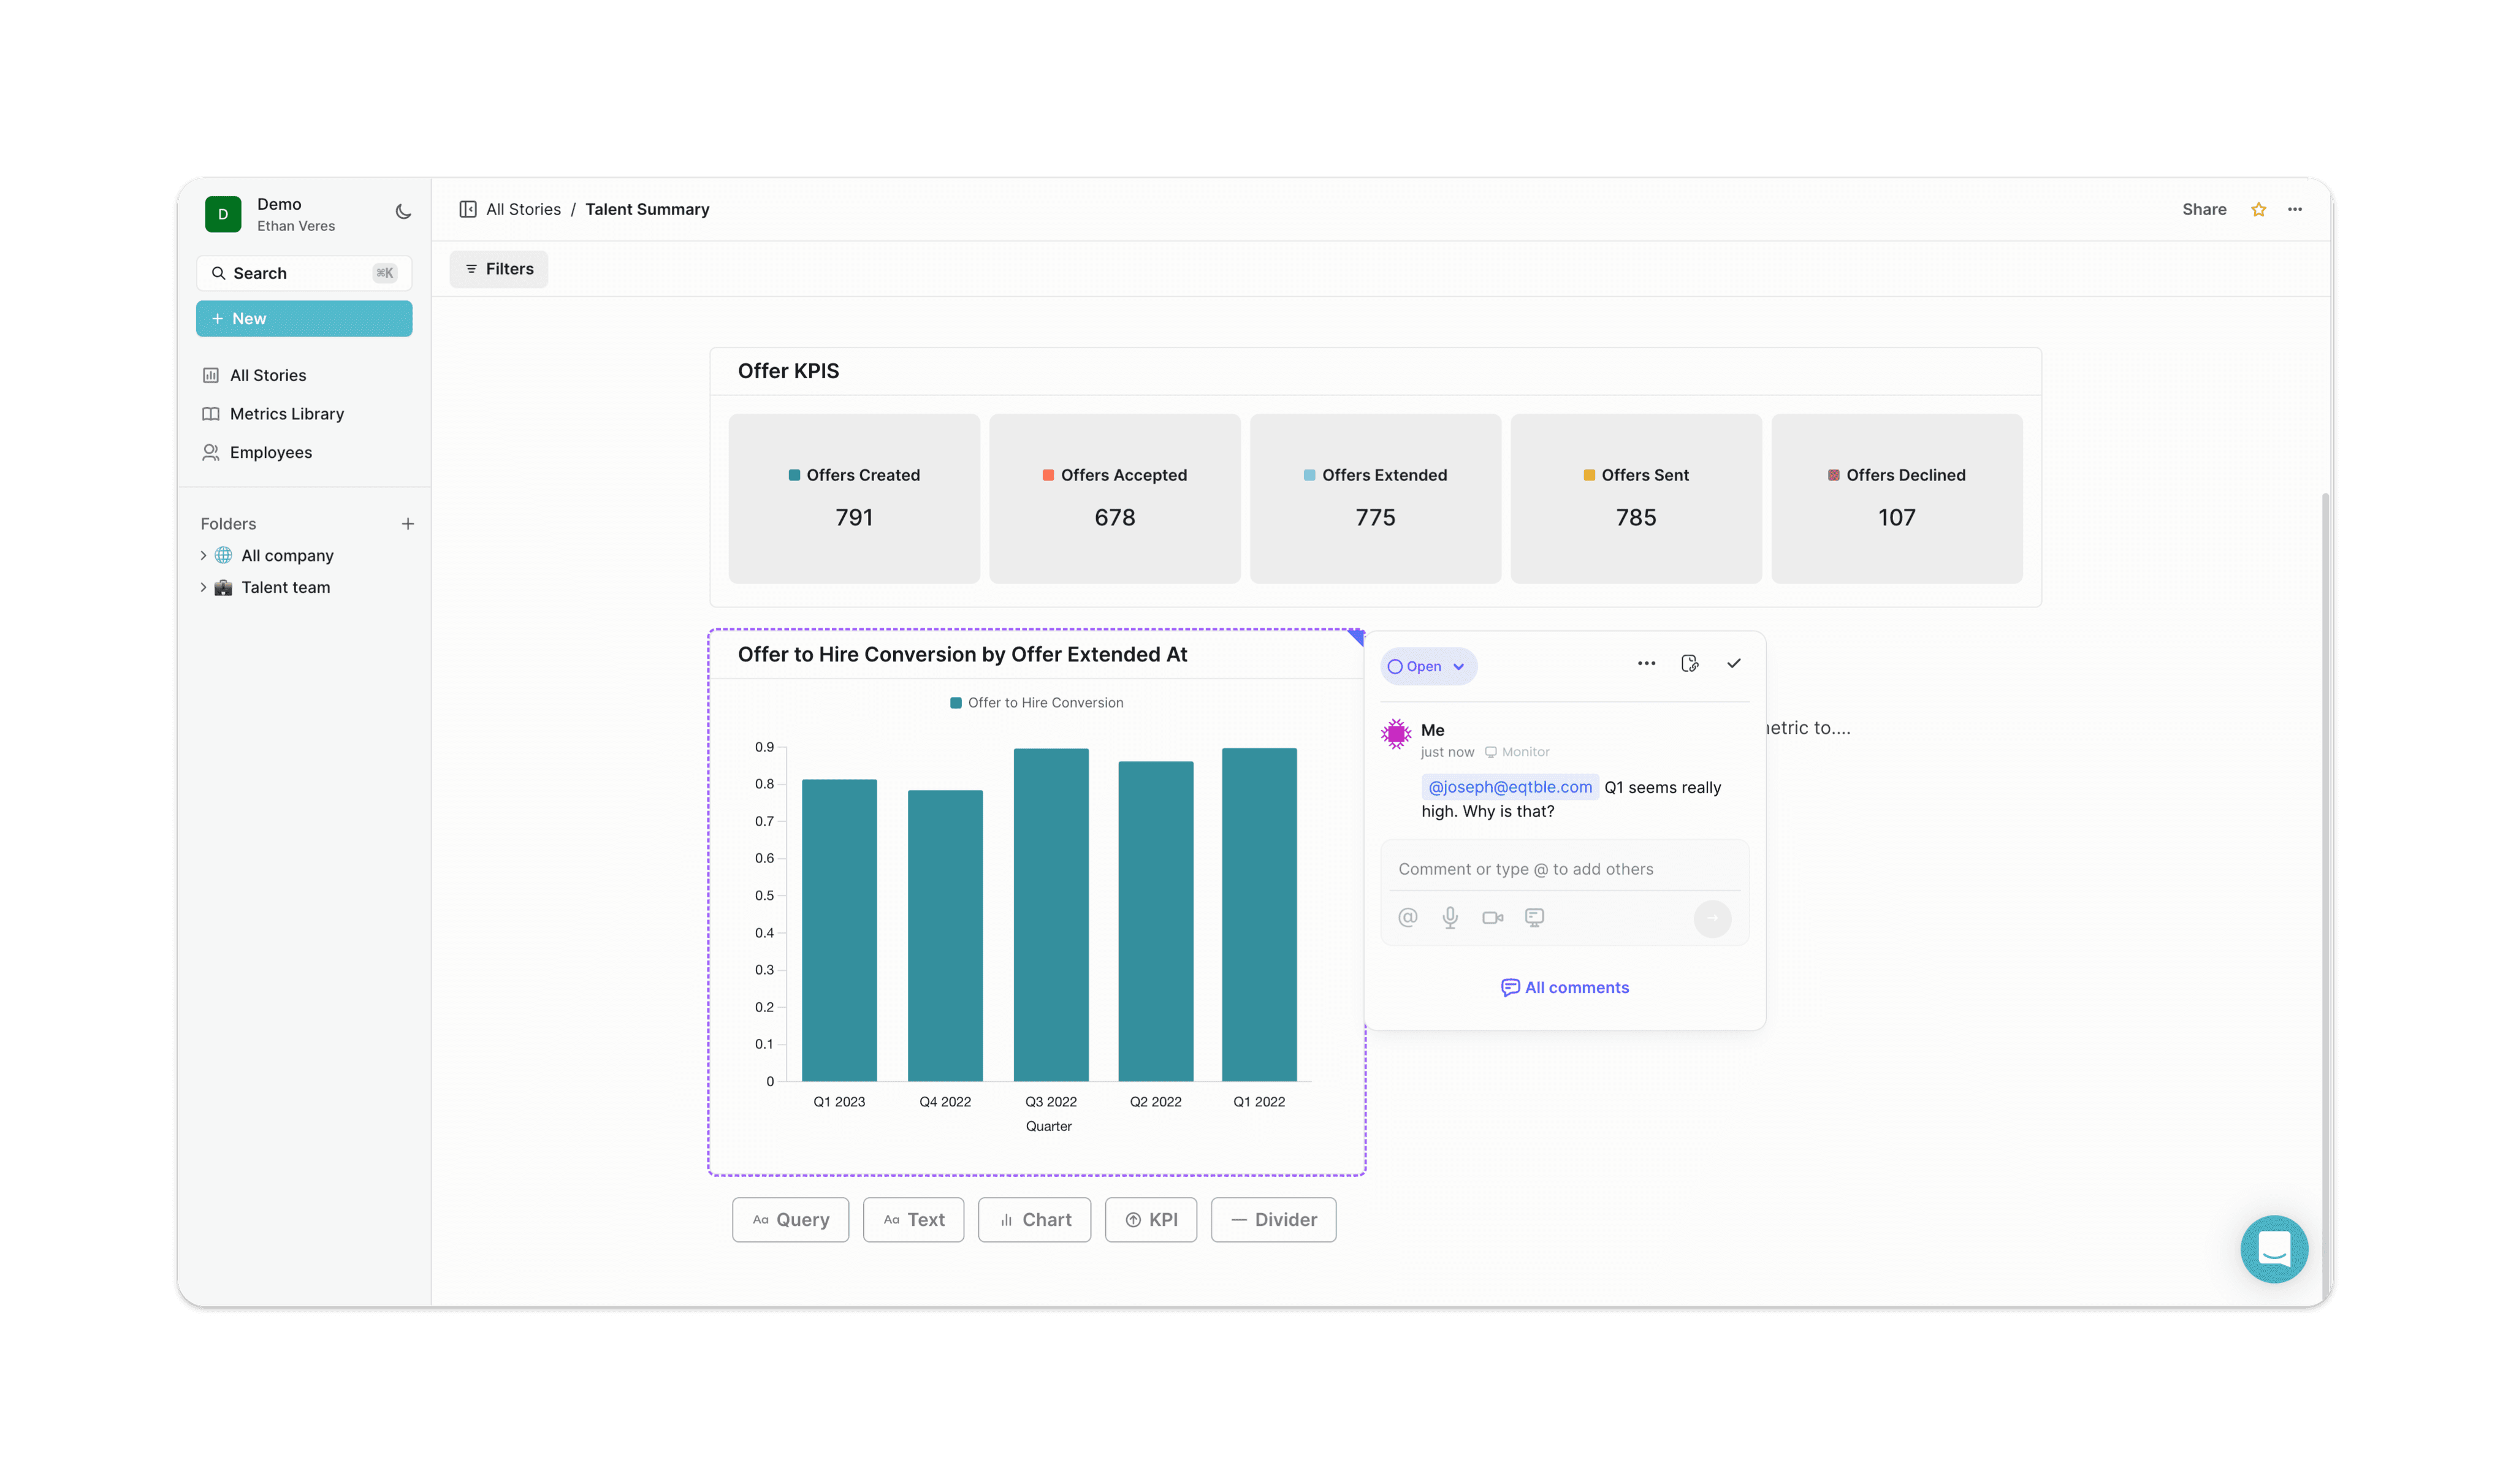Image resolution: width=2511 pixels, height=1484 pixels.
Task: Expand the All company folder
Action: point(203,555)
